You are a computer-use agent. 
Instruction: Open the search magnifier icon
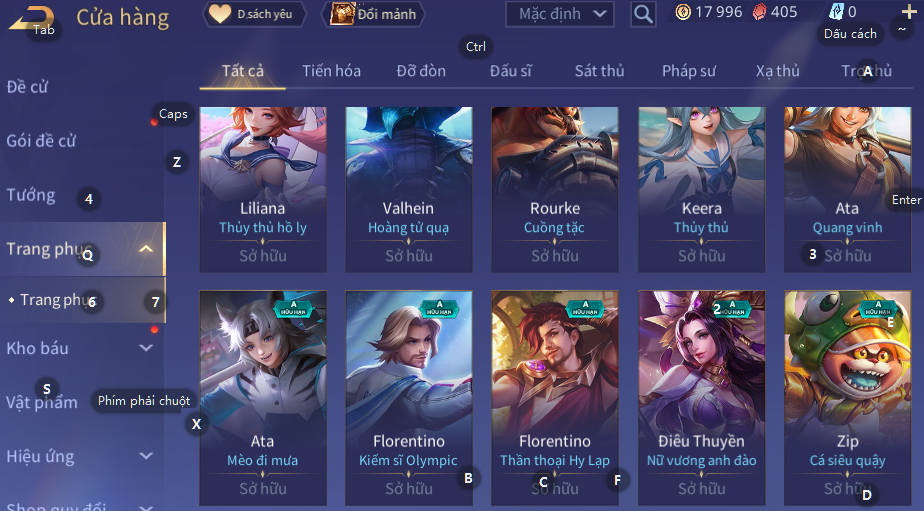[x=643, y=14]
